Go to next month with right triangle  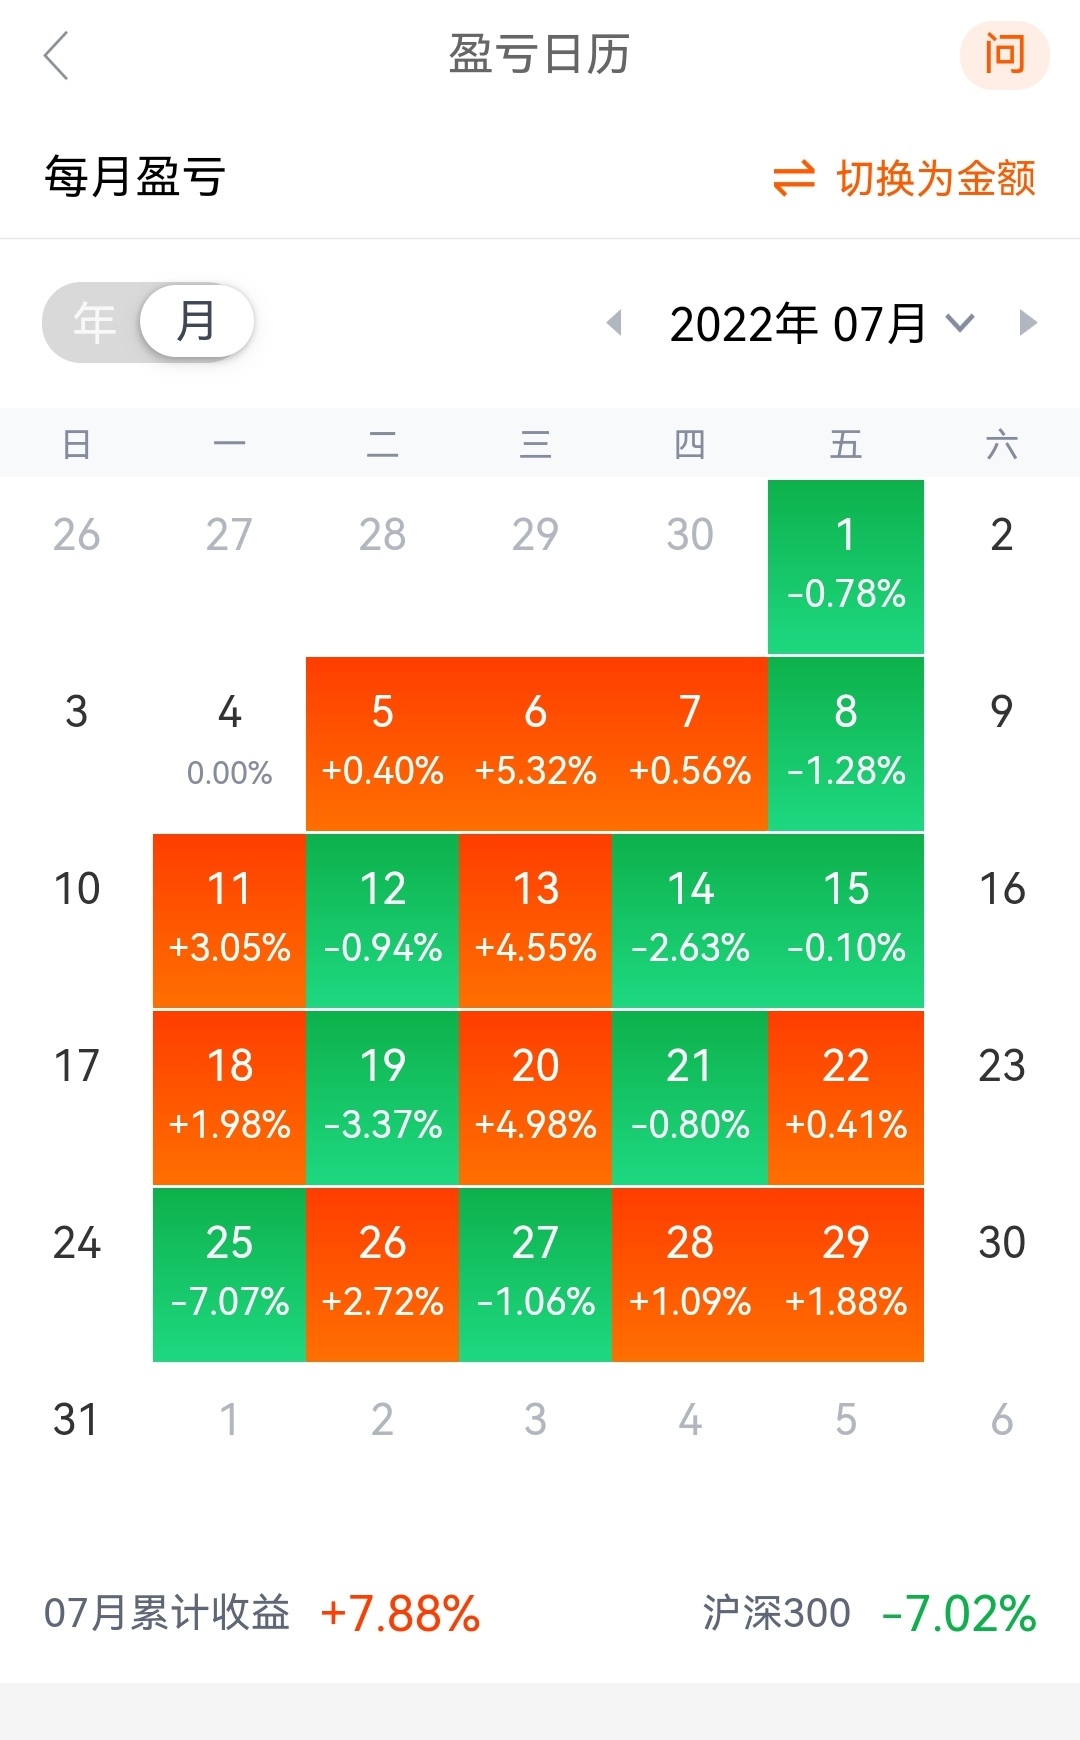[1027, 323]
